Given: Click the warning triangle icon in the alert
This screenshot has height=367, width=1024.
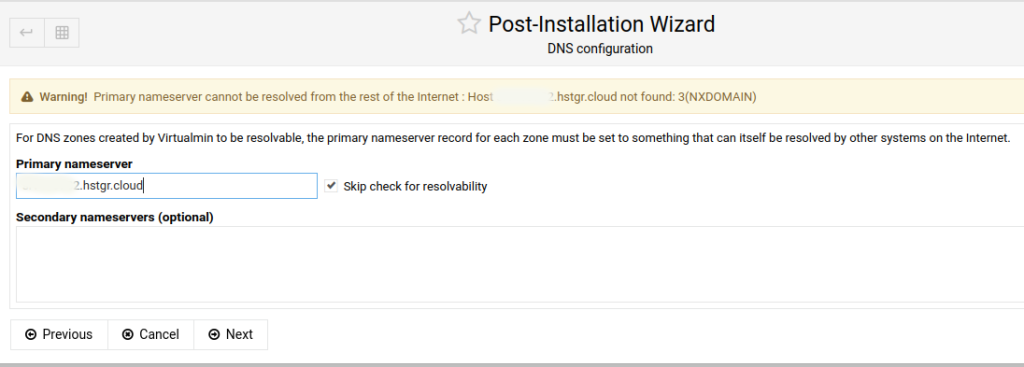Looking at the screenshot, I should coord(27,97).
